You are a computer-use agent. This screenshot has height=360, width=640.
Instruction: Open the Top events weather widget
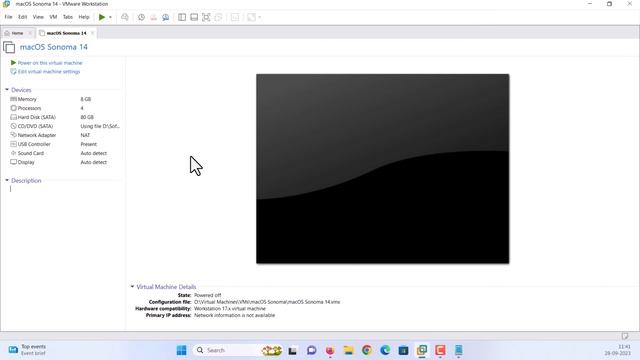(x=27, y=350)
